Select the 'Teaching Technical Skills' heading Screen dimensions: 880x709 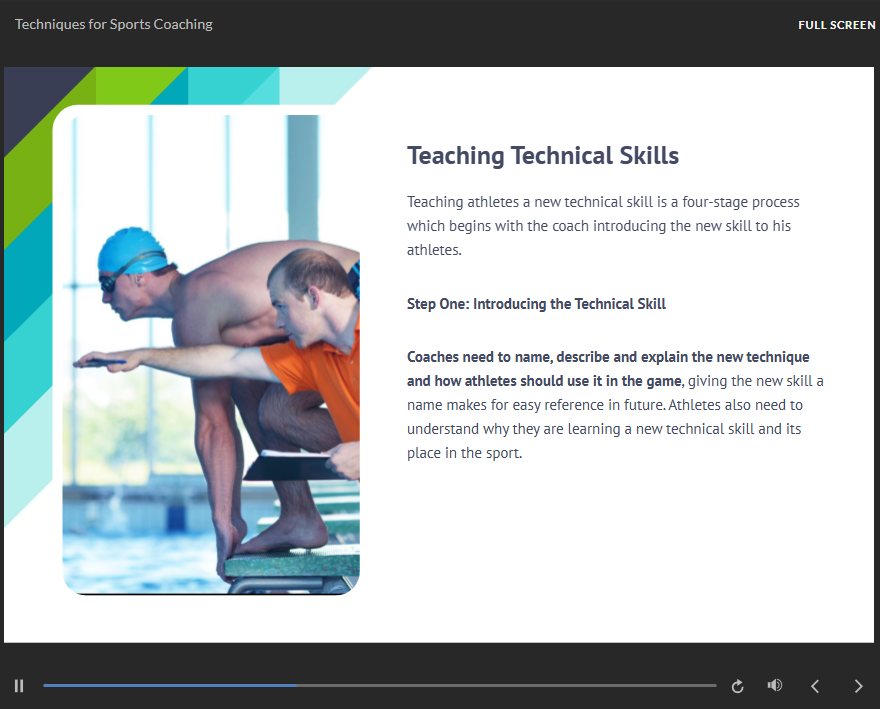pos(543,155)
